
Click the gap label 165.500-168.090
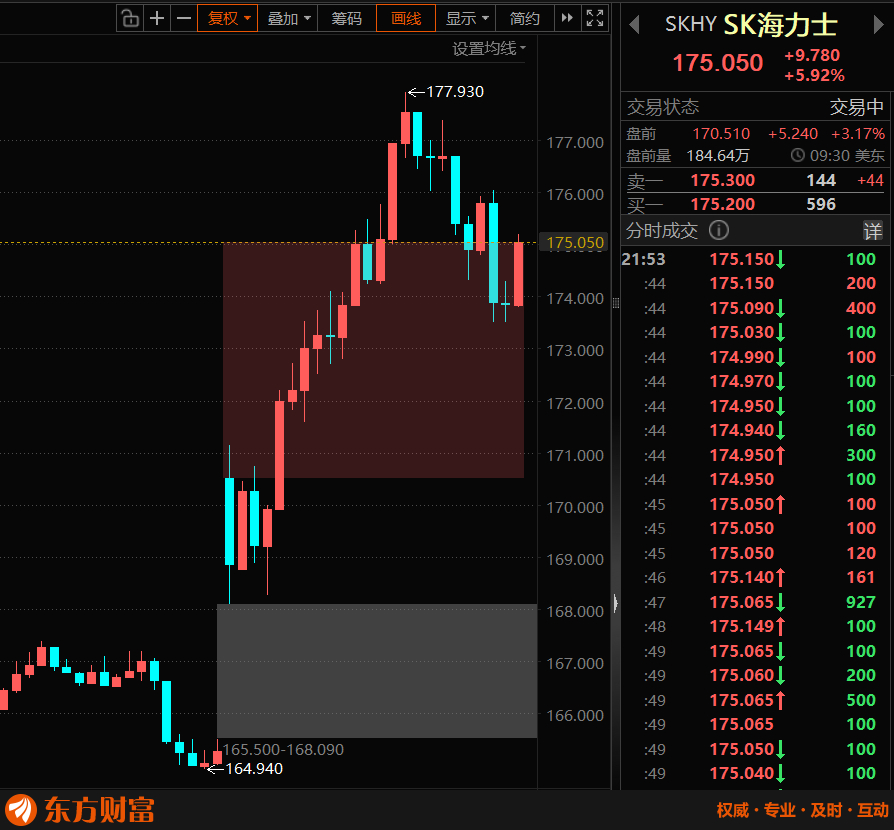pos(283,749)
